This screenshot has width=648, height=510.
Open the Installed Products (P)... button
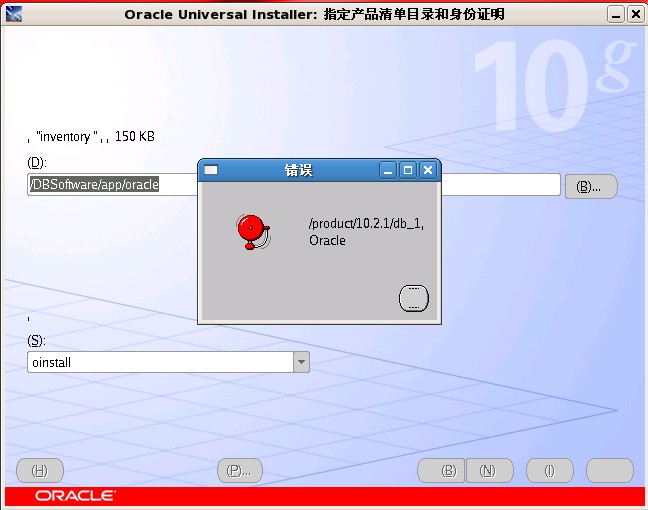(x=240, y=470)
